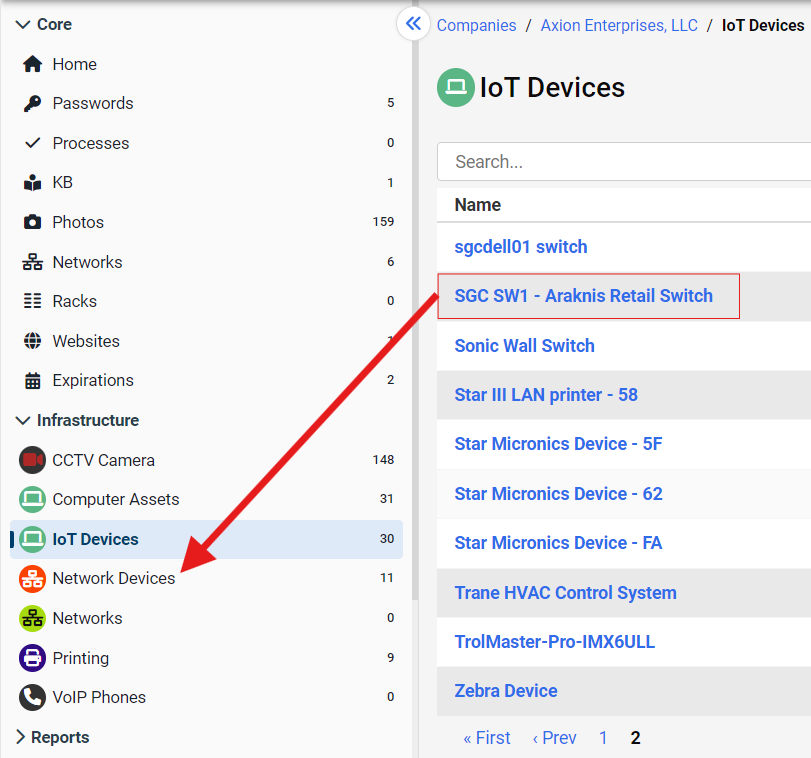Click the Passwords key icon
Image resolution: width=811 pixels, height=758 pixels.
33,103
